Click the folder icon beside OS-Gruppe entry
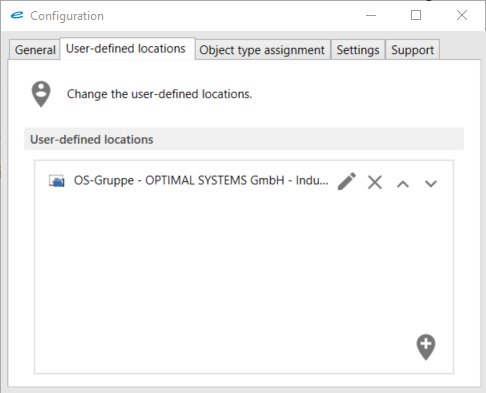 click(x=56, y=181)
